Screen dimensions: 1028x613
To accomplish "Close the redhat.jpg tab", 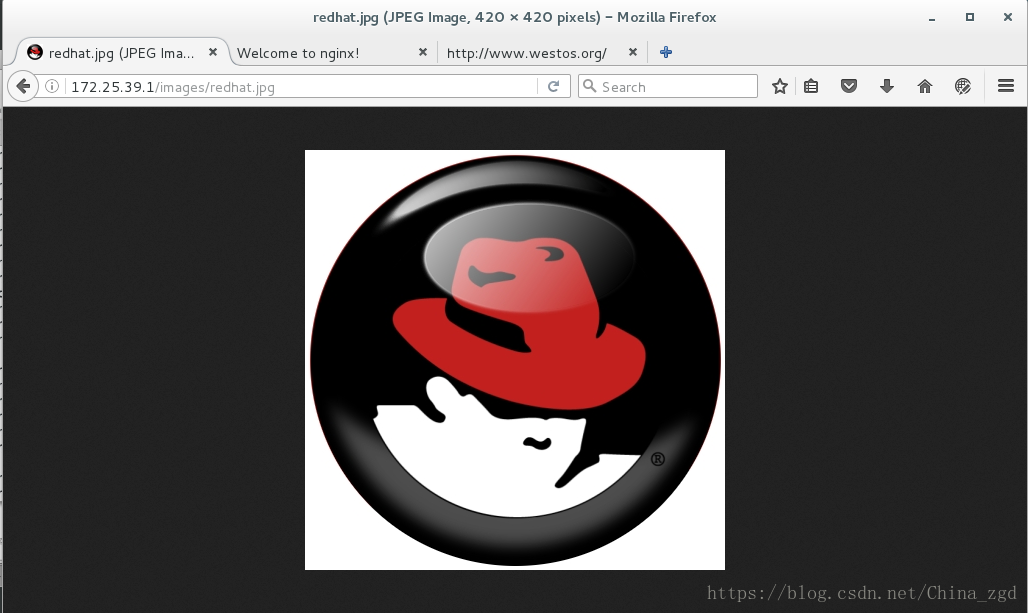I will tap(213, 52).
